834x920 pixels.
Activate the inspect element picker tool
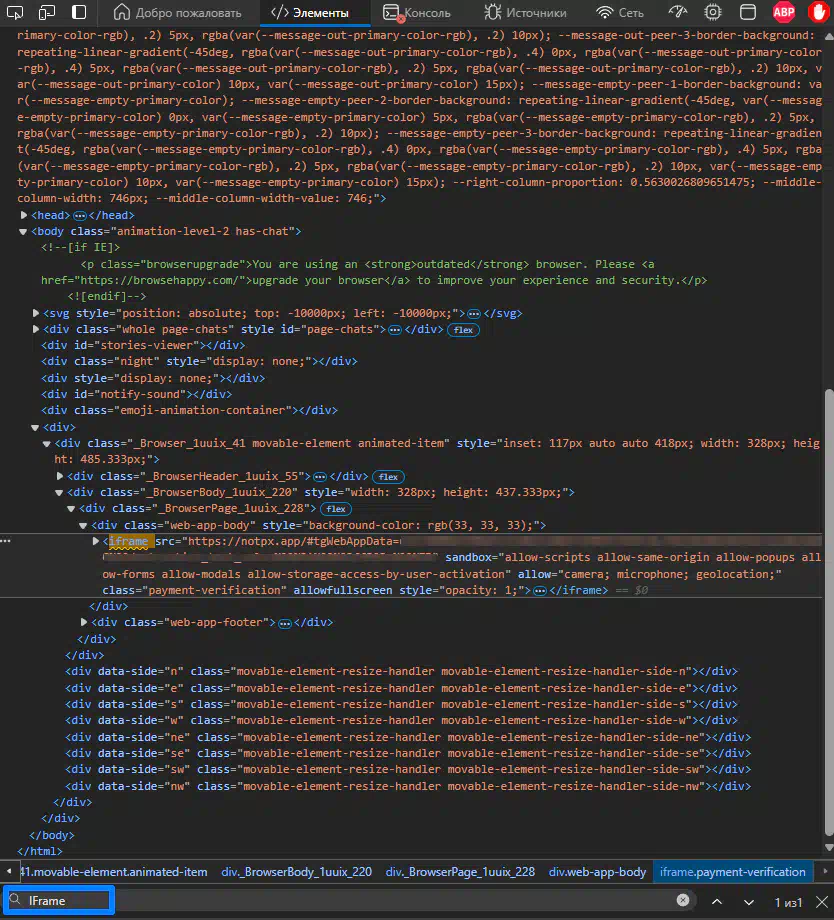18,13
